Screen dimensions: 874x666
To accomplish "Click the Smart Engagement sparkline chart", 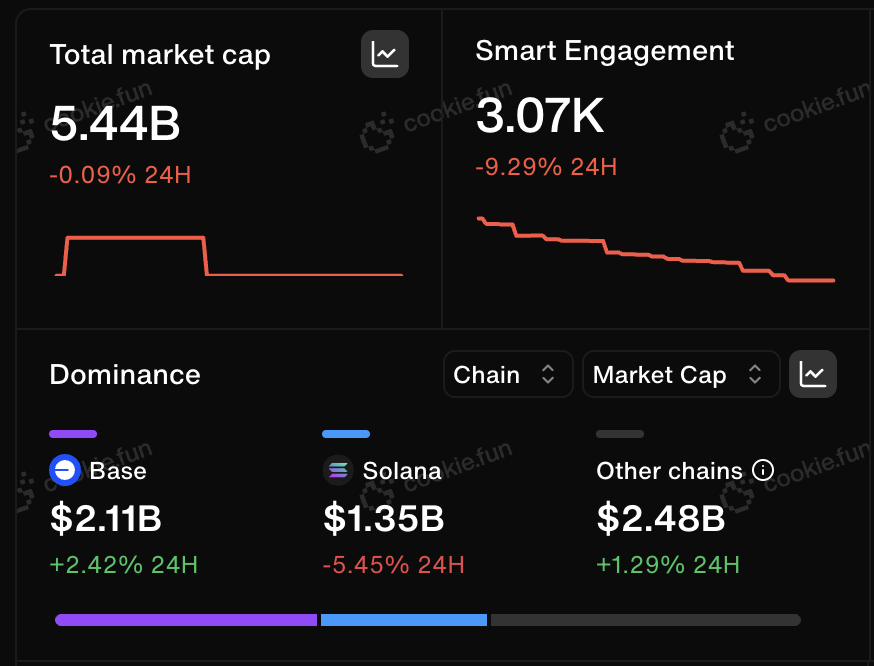I will pyautogui.click(x=656, y=249).
